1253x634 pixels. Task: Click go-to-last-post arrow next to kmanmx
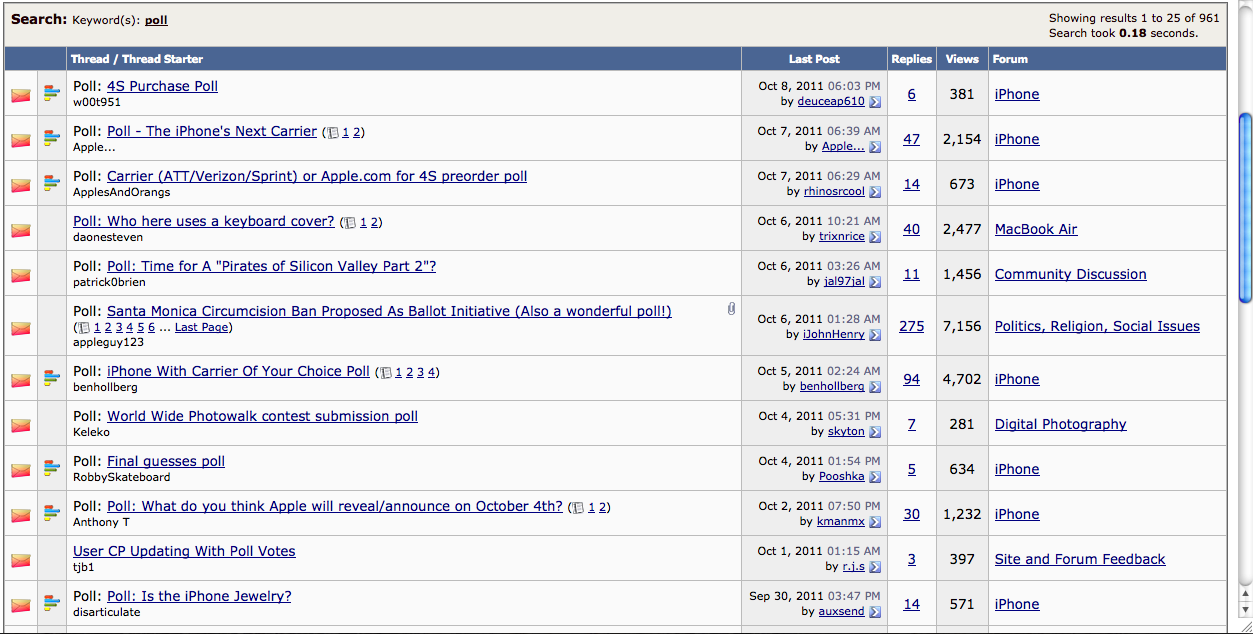[x=875, y=522]
